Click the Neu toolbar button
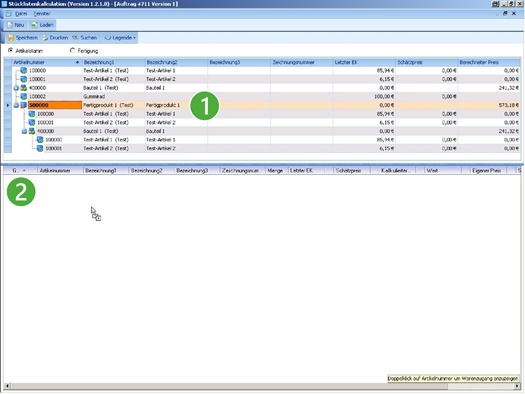Screen dimensions: 525x394 tap(15, 25)
